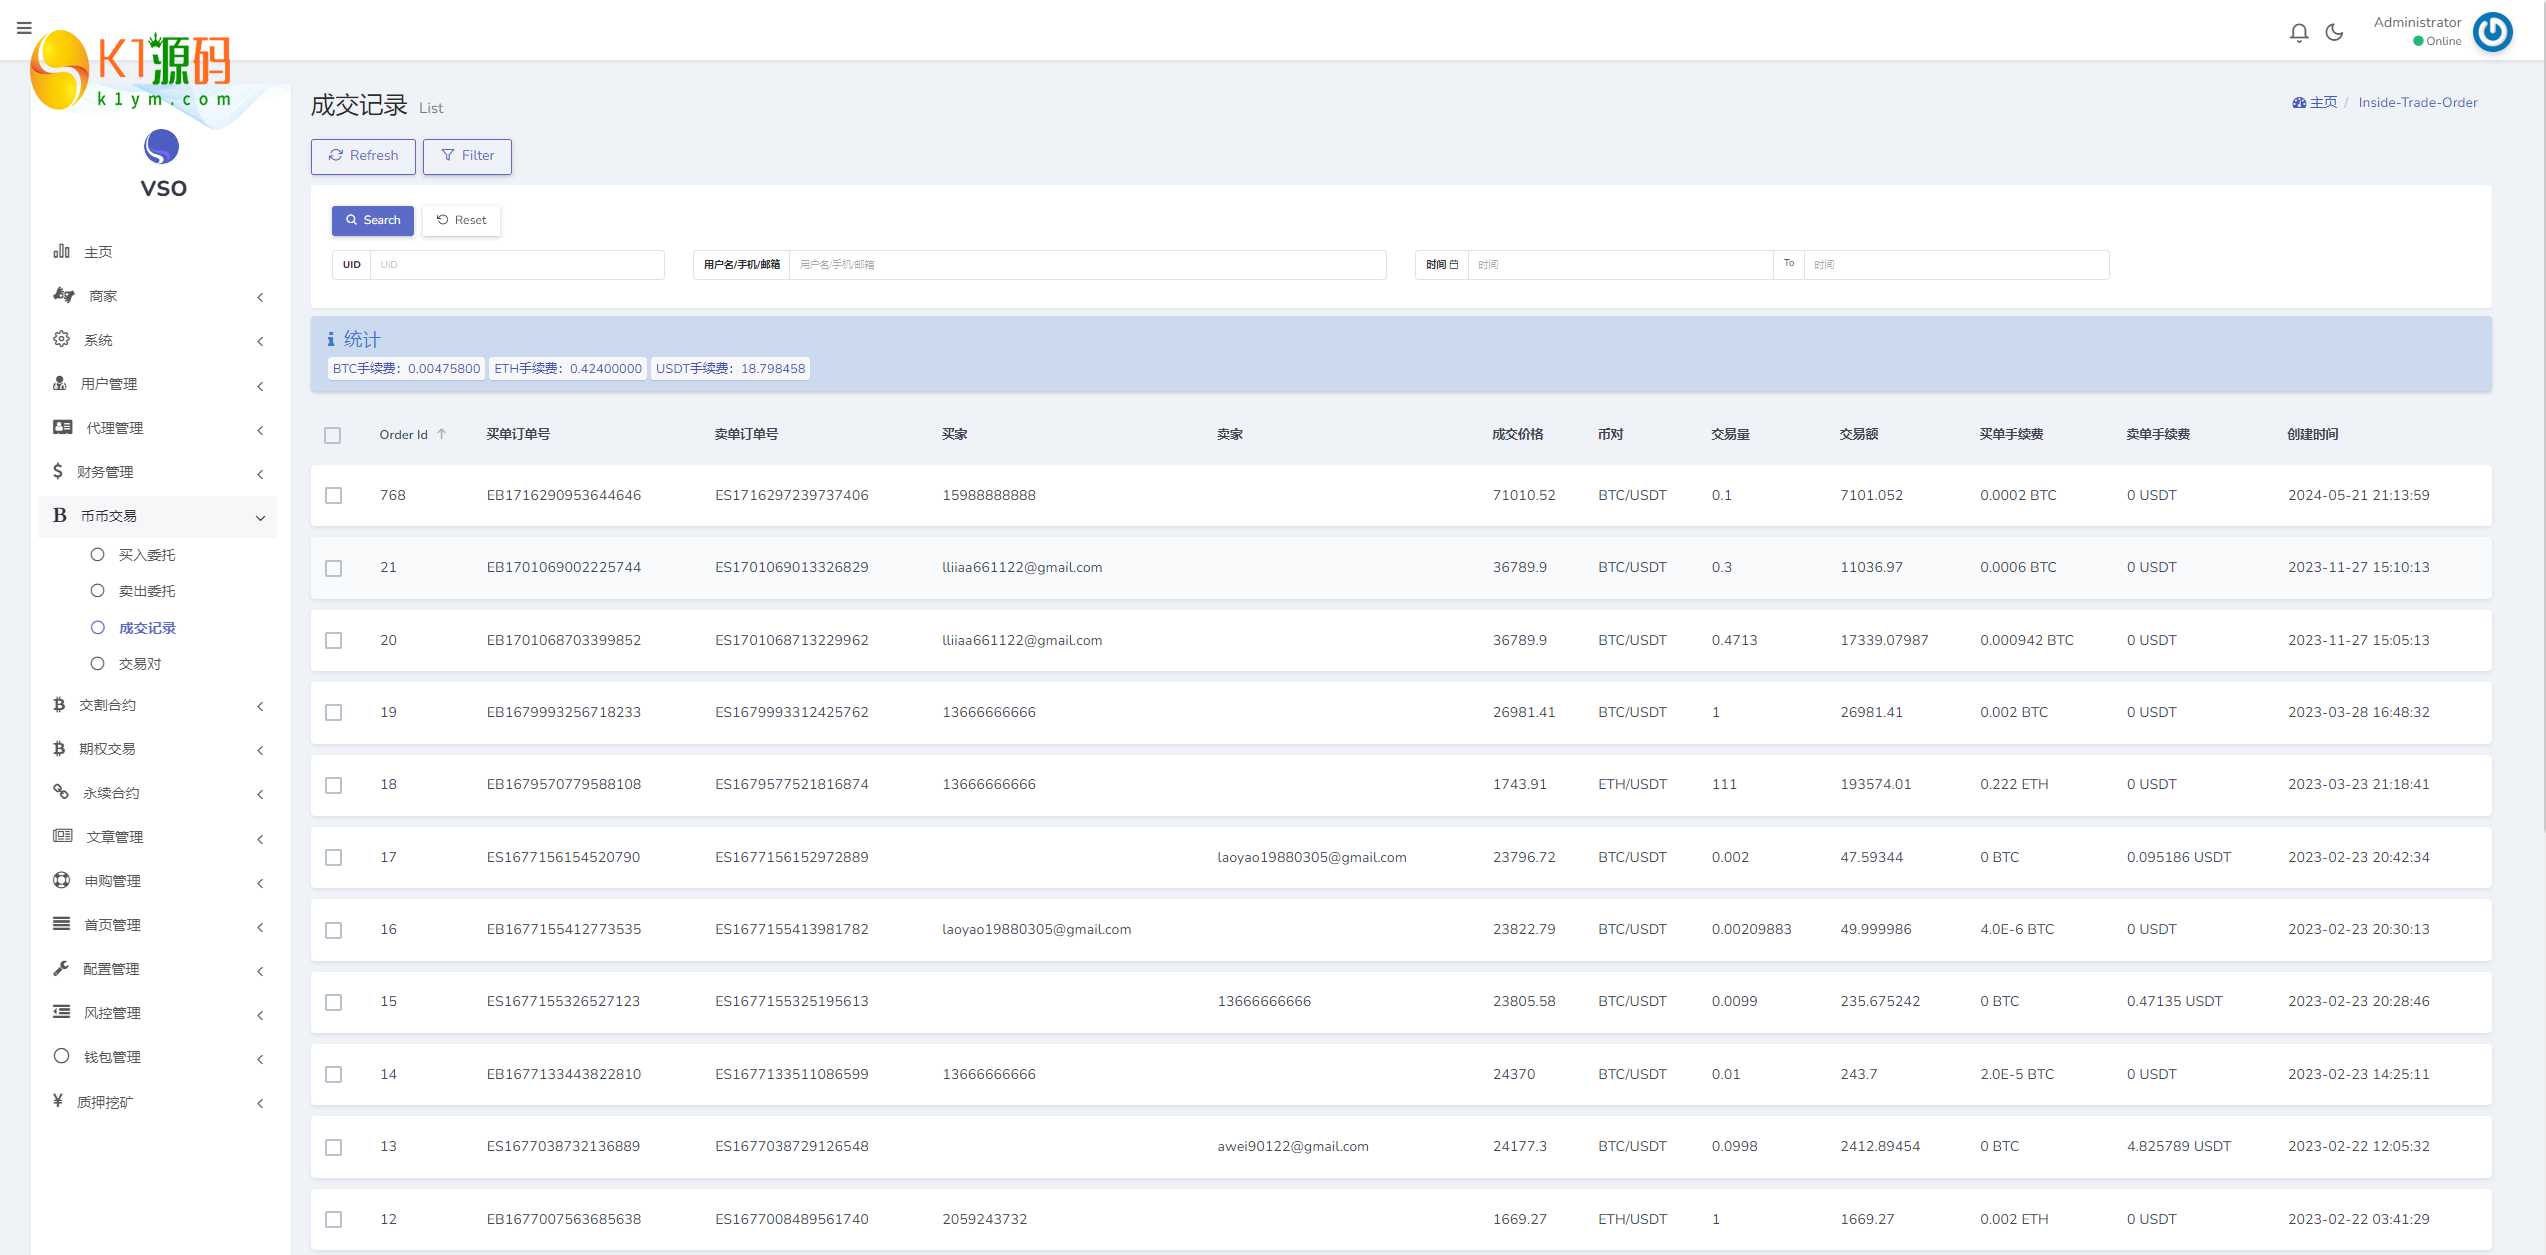Viewport: 2546px width, 1255px height.
Task: Click the 配置管理 wrench icon
Action: pyautogui.click(x=62, y=968)
